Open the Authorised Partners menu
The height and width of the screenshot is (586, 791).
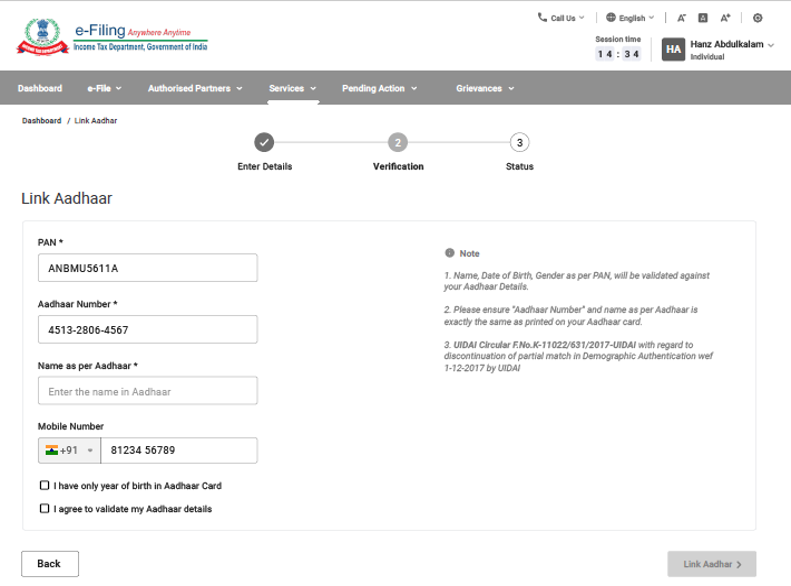[195, 88]
